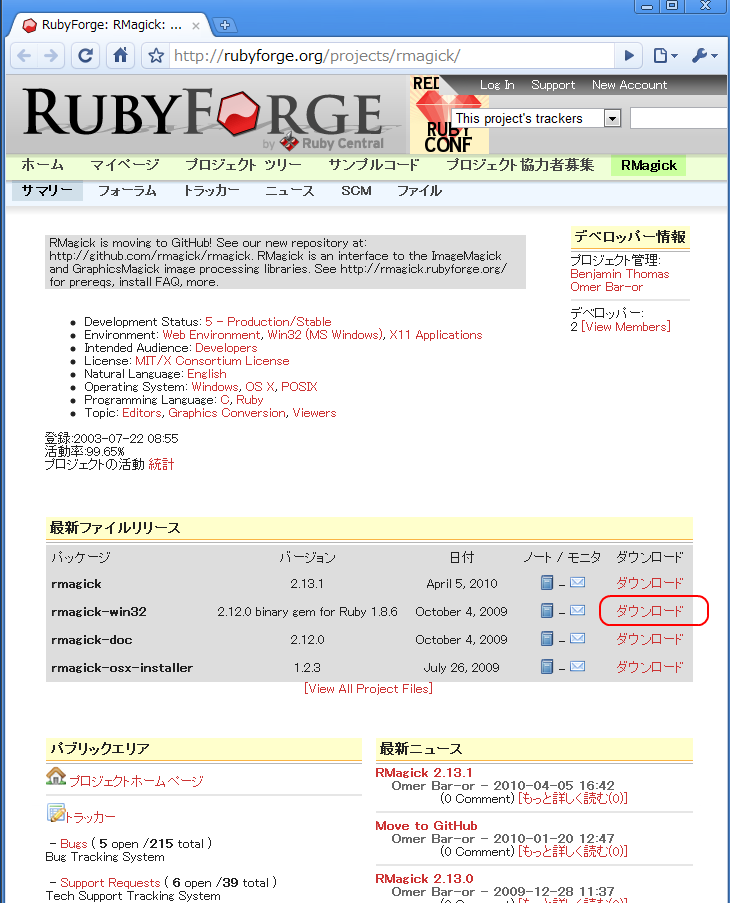Viewport: 730px width, 903px height.
Task: Open the Bugs tracker link
Action: pyautogui.click(x=74, y=844)
